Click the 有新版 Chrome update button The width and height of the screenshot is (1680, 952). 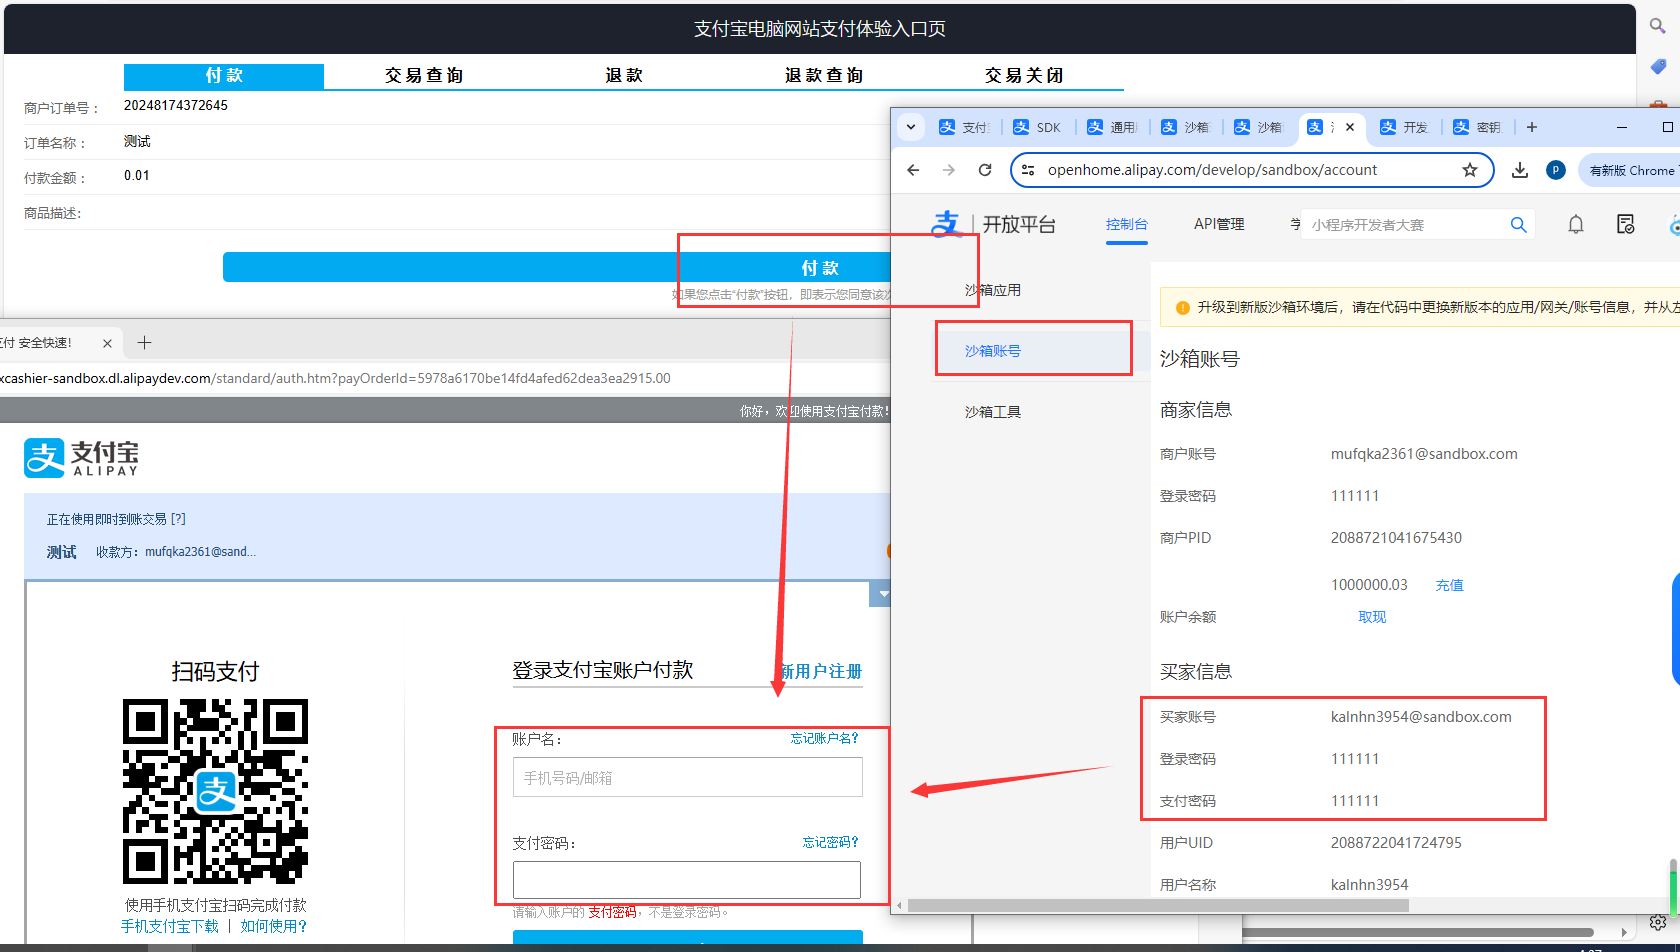1632,170
